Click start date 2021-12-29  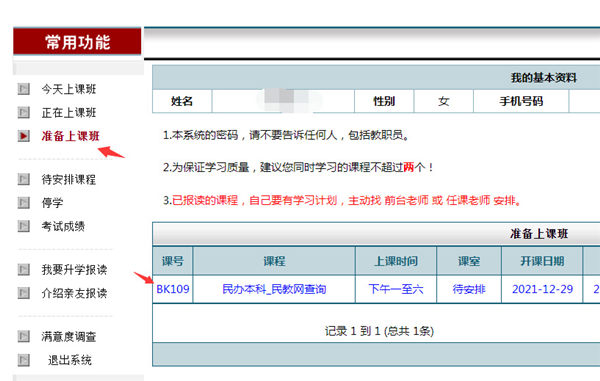pyautogui.click(x=542, y=289)
